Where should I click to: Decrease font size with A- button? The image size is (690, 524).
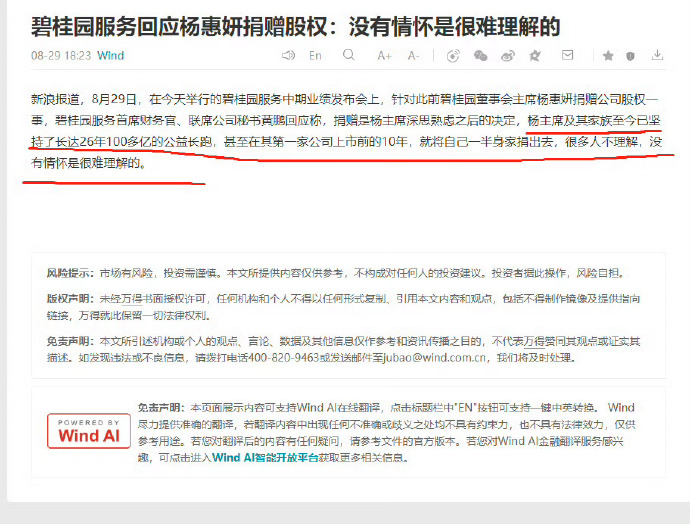tap(413, 55)
